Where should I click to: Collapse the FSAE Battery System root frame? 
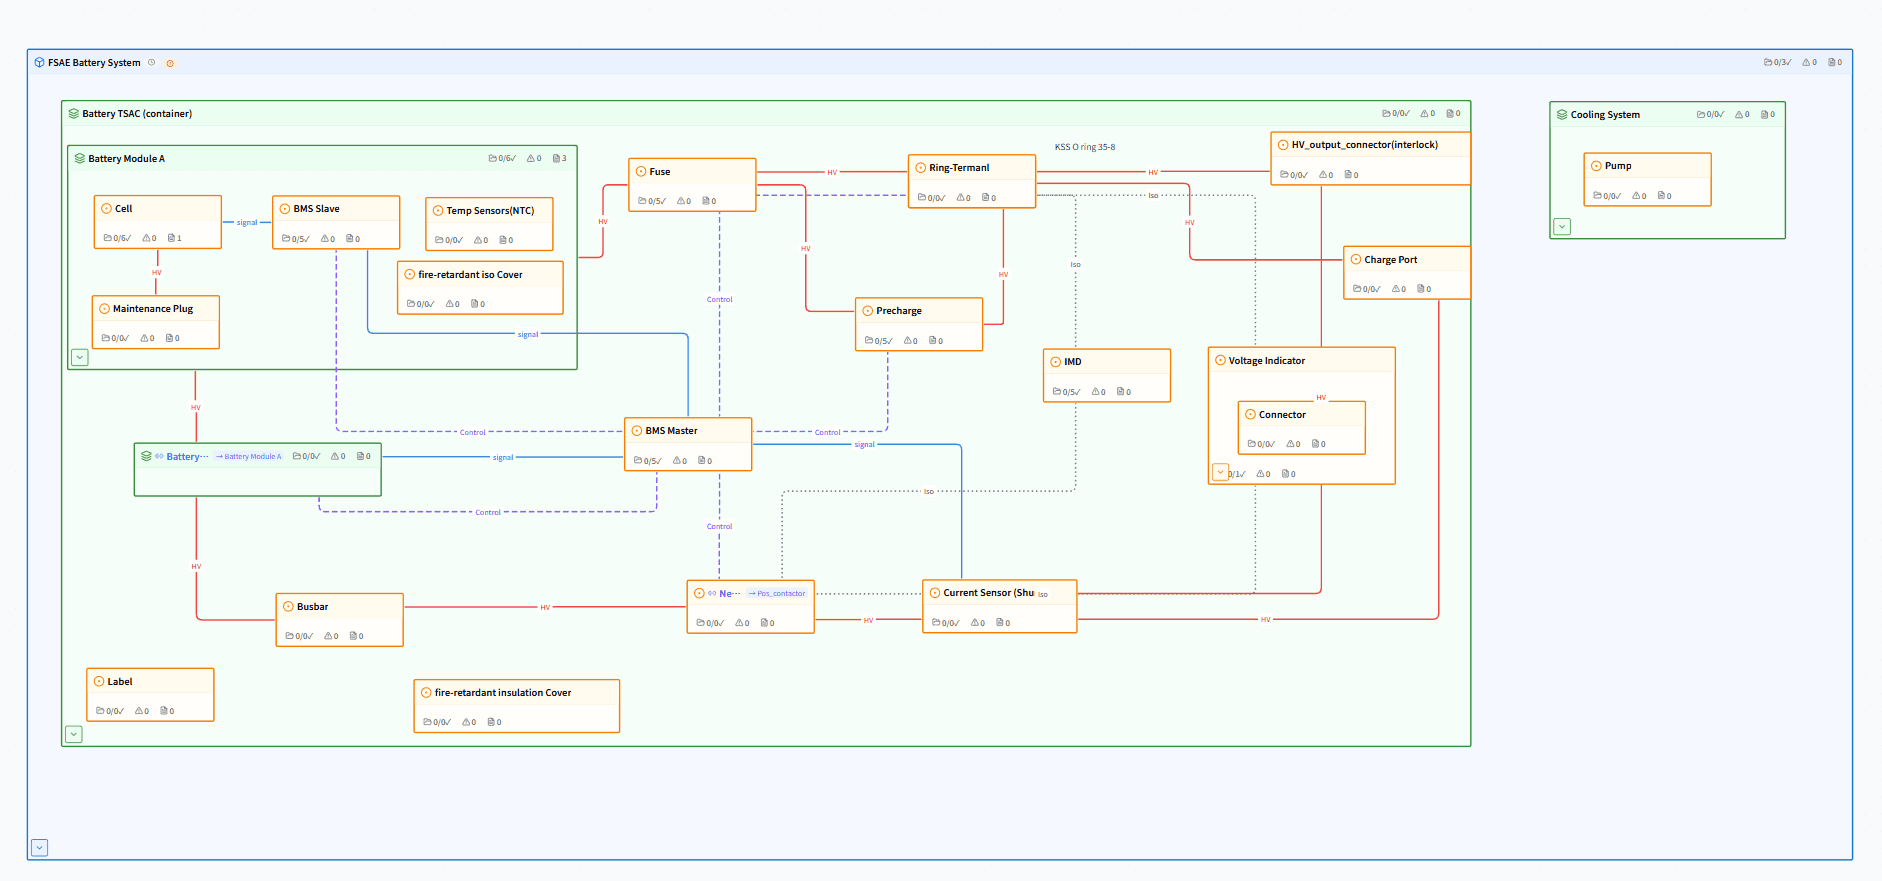click(40, 848)
